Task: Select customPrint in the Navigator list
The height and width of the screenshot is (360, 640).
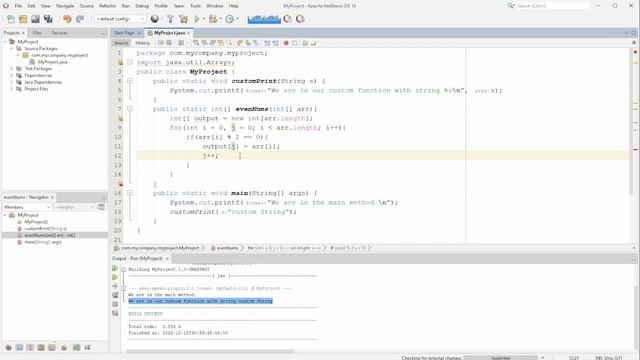Action: (45, 229)
